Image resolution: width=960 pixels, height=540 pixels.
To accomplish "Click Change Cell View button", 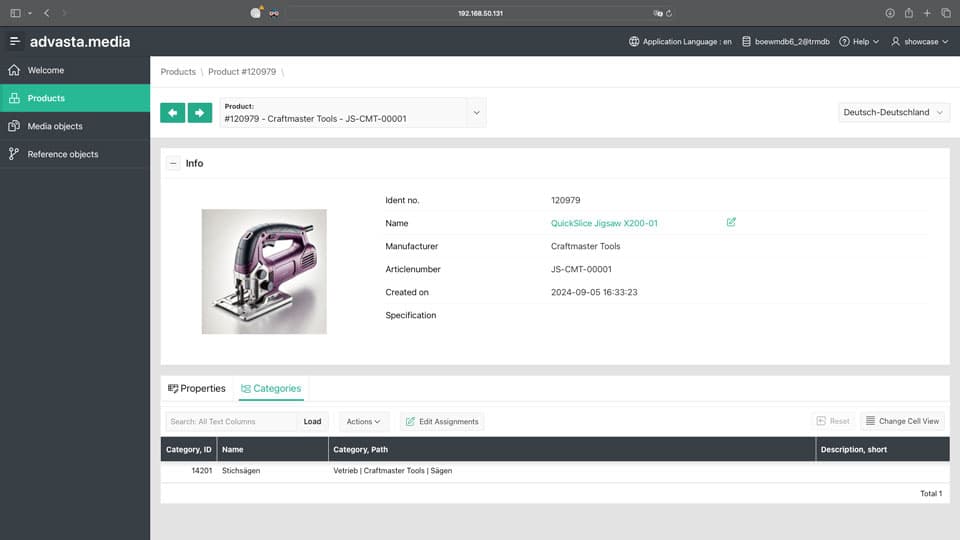I will click(902, 421).
